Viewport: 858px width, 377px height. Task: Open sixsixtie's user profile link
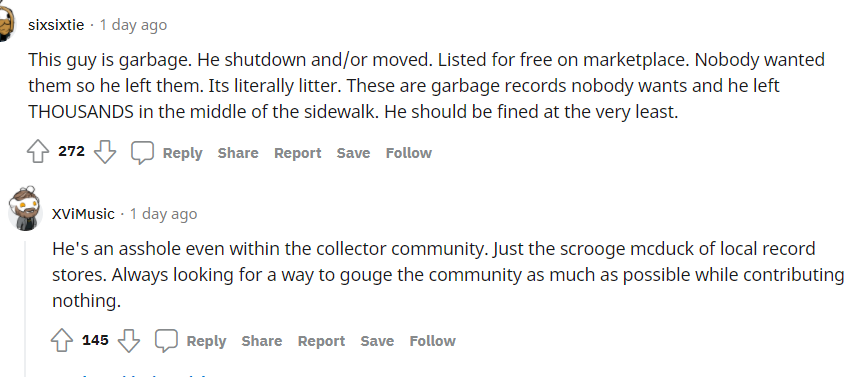coord(56,25)
